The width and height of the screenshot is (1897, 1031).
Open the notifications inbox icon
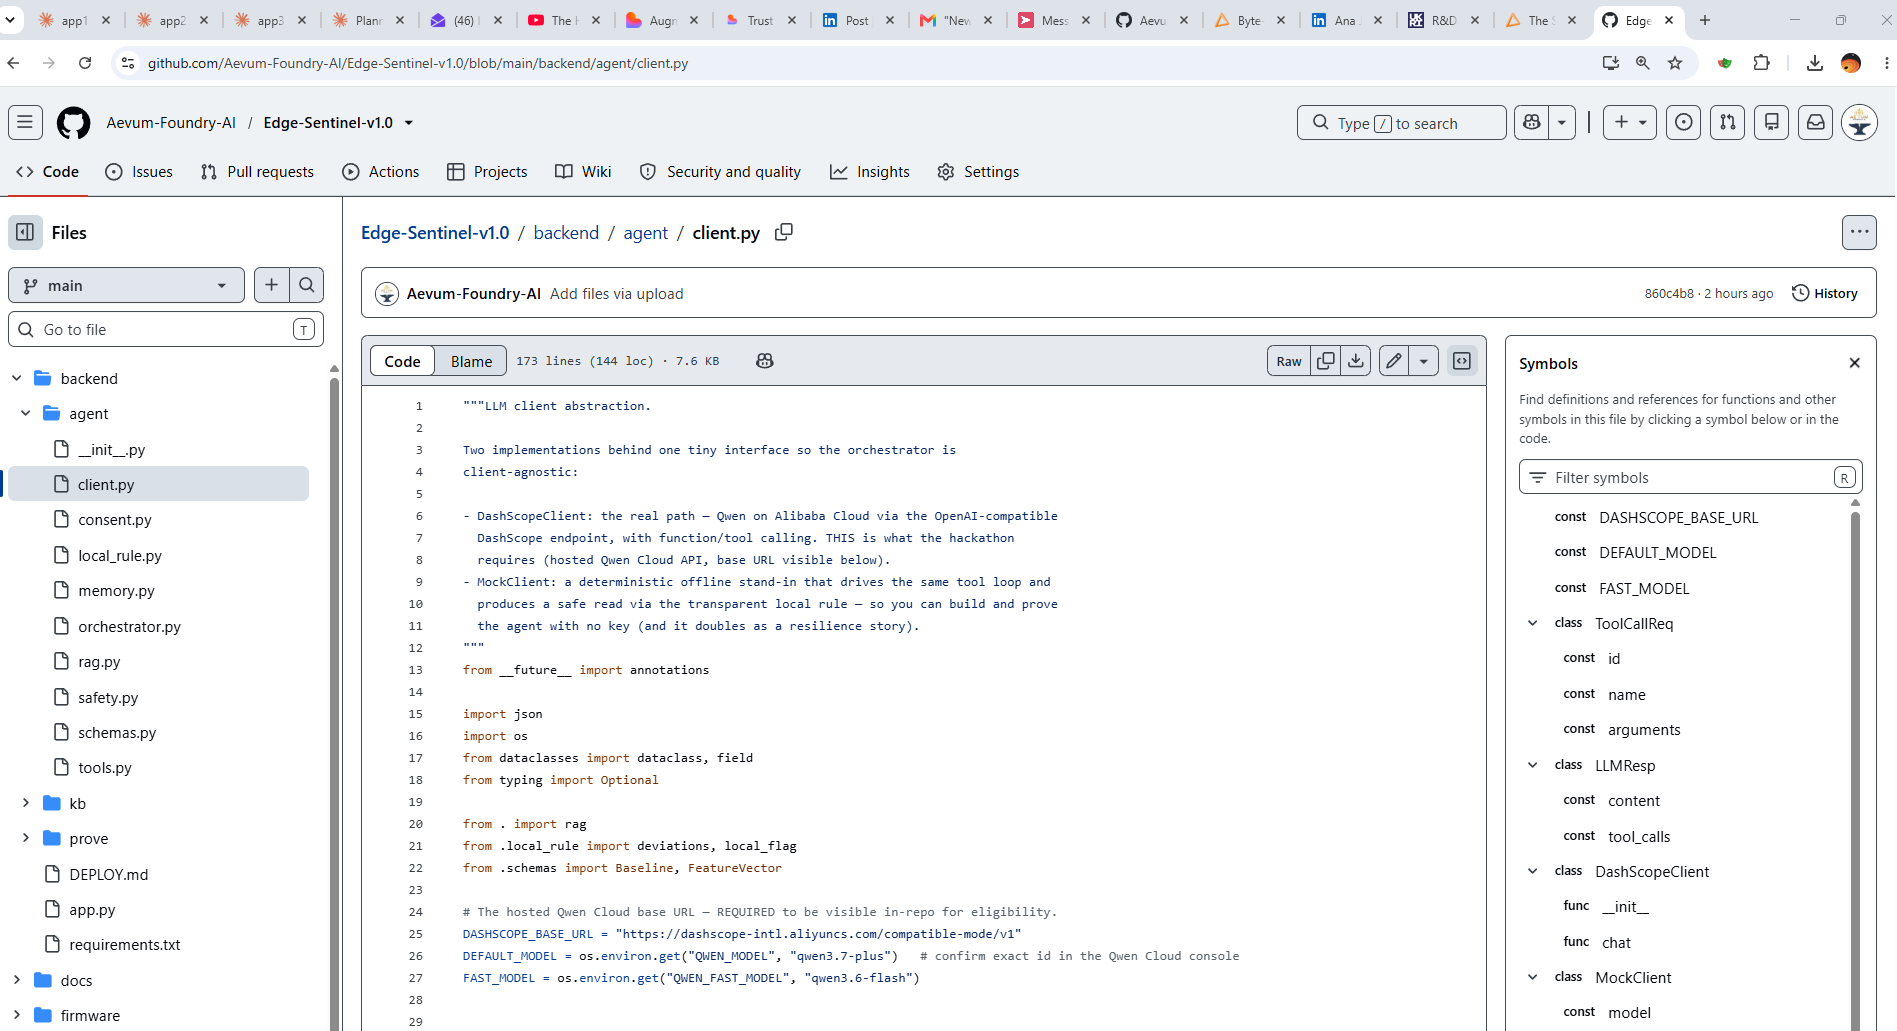point(1816,122)
